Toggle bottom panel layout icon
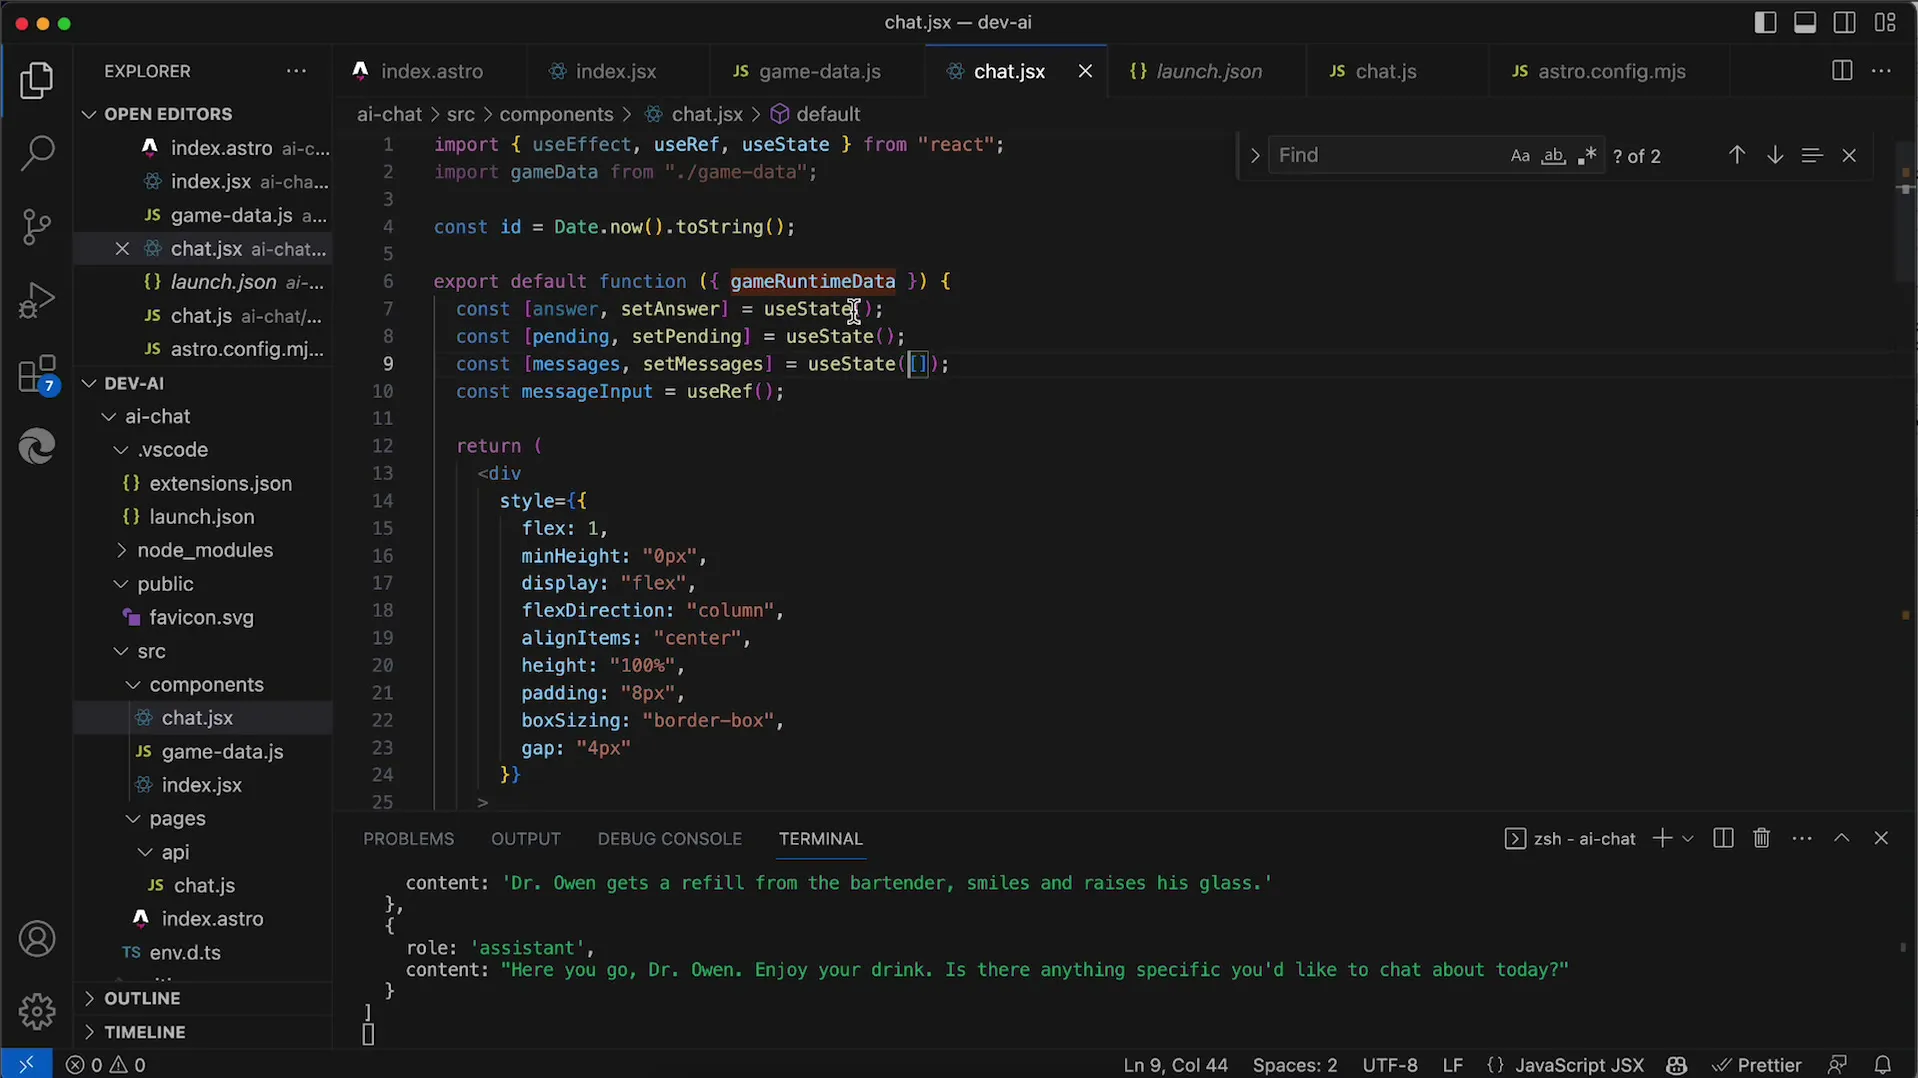 click(1805, 22)
